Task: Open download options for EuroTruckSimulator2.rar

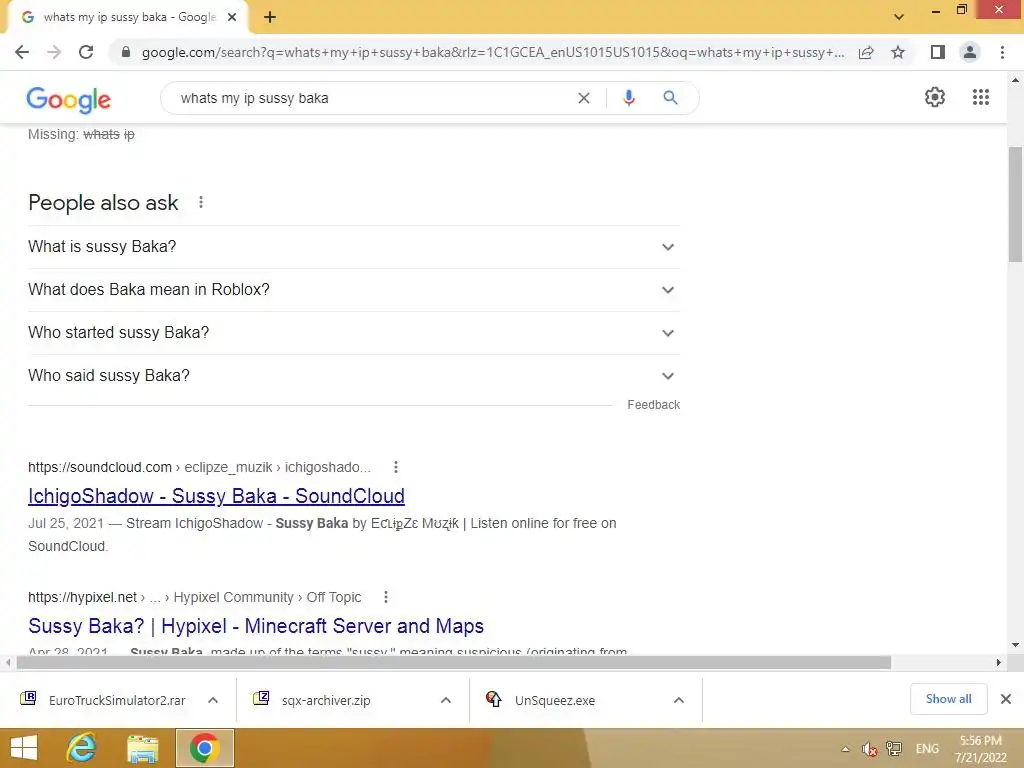Action: click(213, 700)
